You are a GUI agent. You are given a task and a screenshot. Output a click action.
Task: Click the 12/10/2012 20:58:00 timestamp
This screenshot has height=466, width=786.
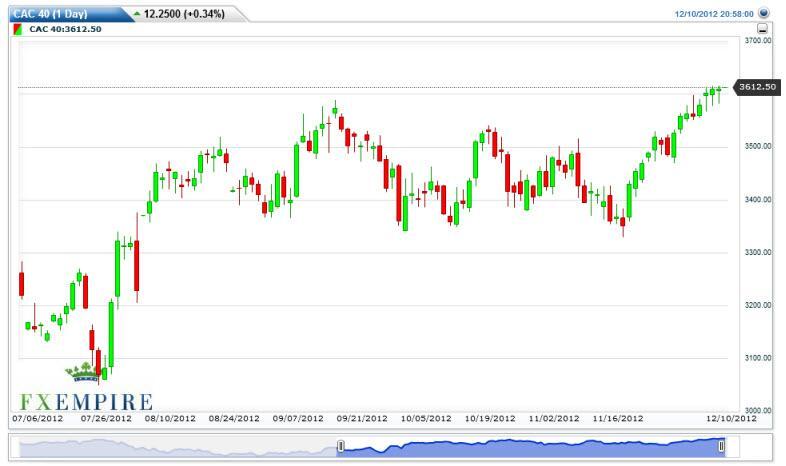[x=715, y=14]
